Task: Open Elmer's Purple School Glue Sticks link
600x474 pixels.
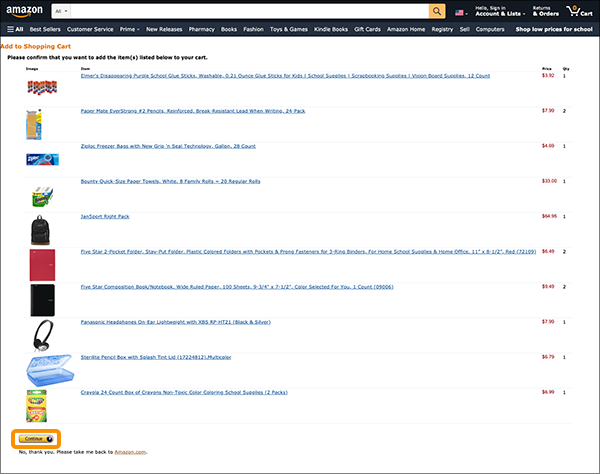Action: [x=285, y=76]
